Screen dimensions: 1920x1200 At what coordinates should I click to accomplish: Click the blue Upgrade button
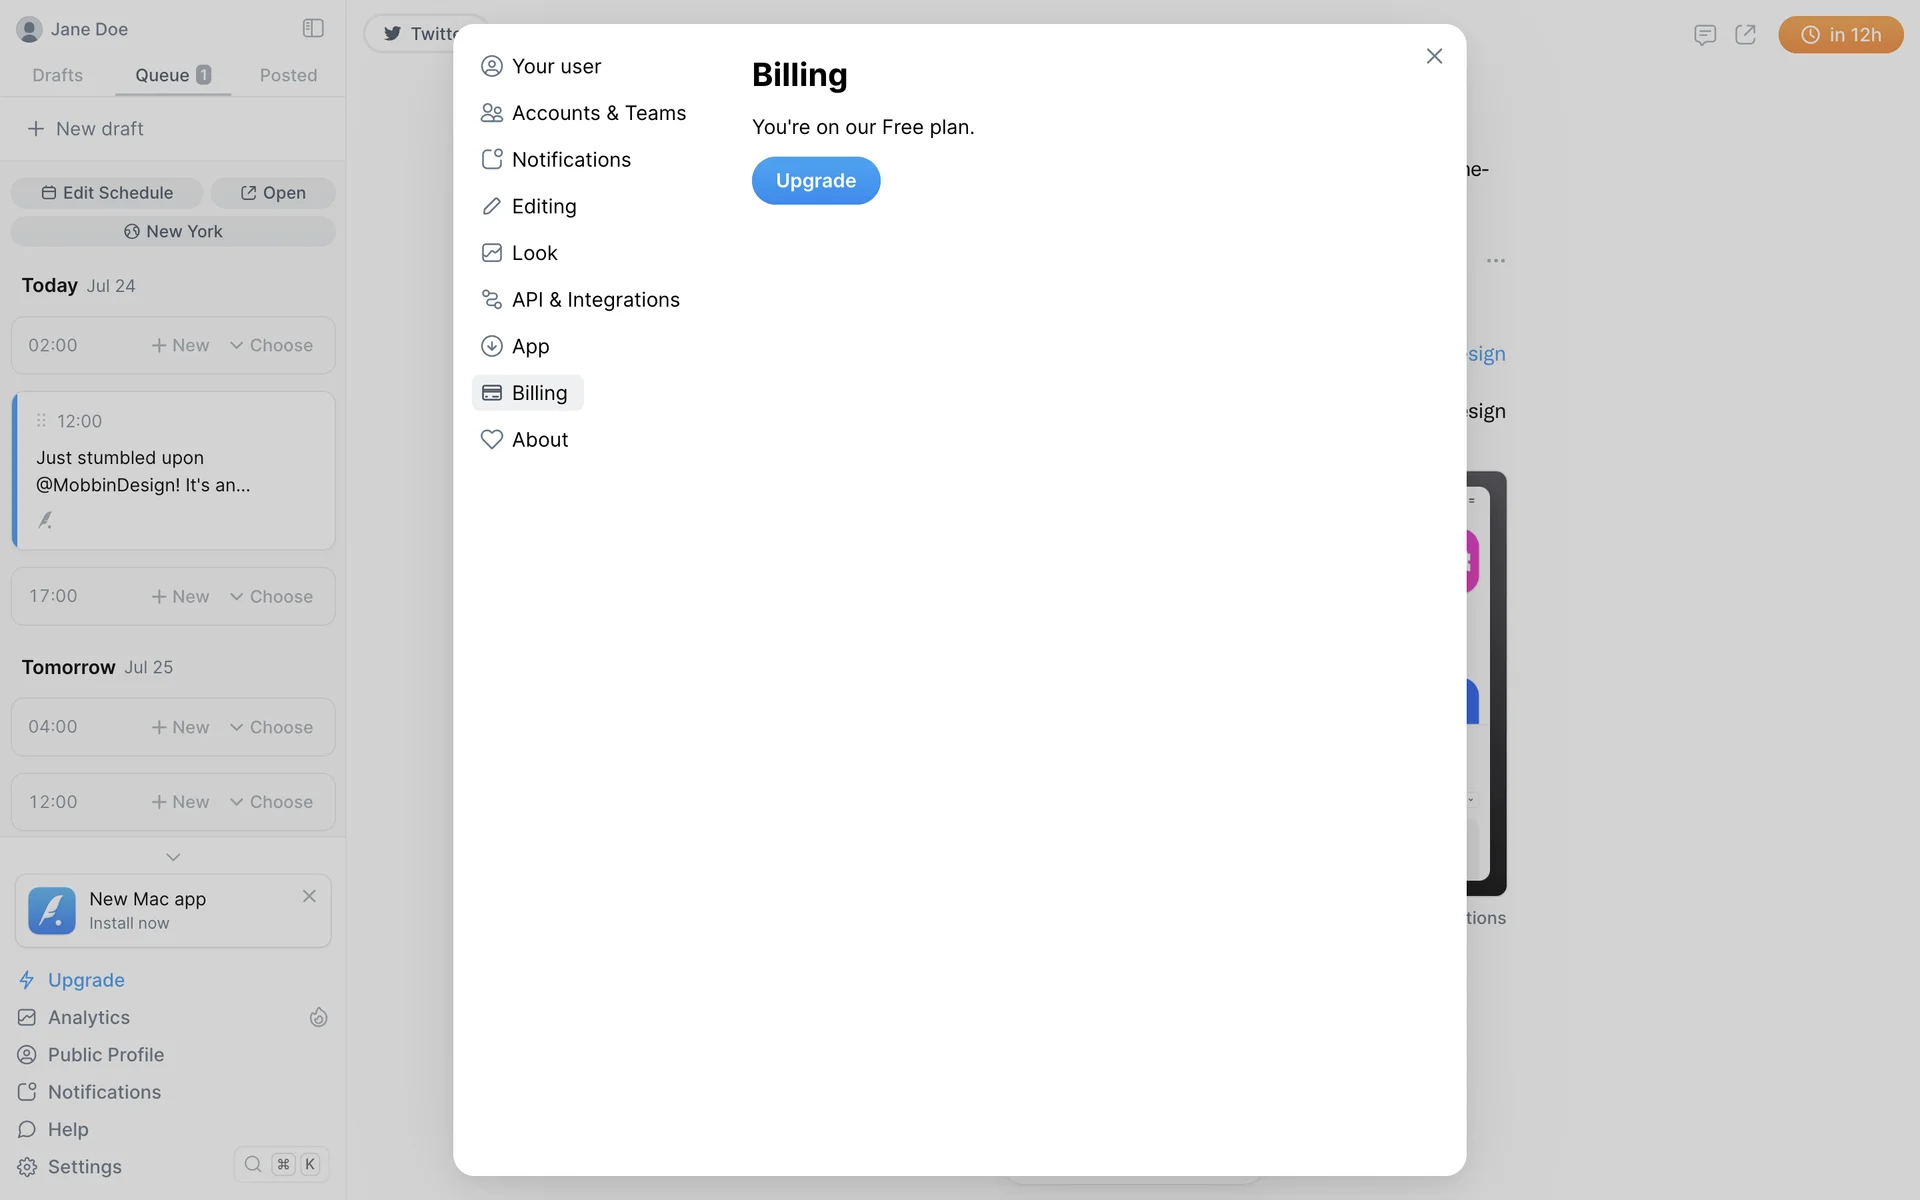click(x=815, y=181)
